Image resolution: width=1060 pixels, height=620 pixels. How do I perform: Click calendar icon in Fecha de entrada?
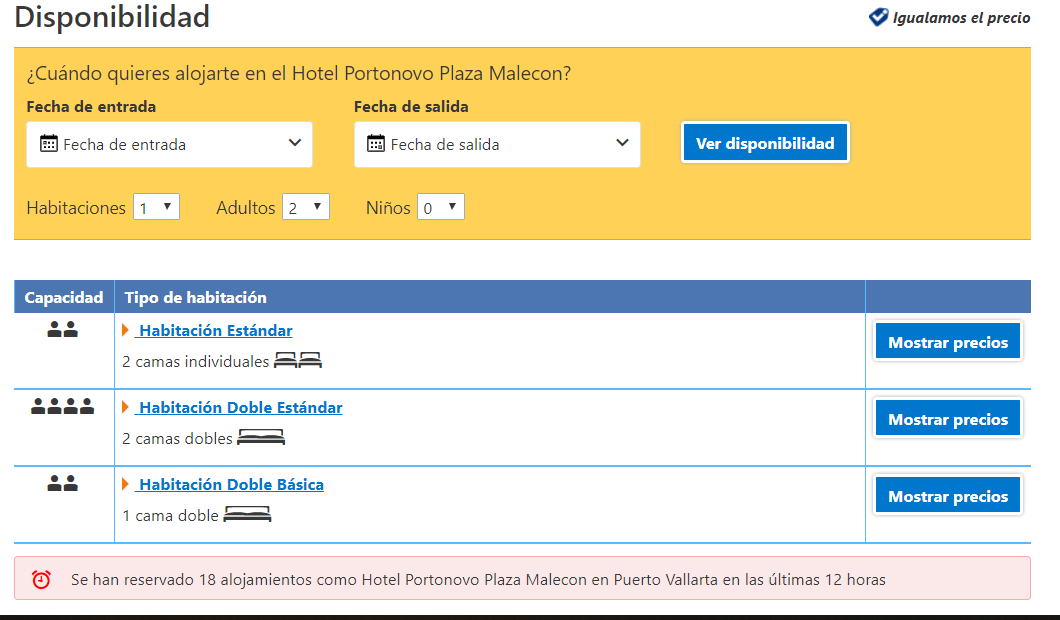tap(48, 144)
